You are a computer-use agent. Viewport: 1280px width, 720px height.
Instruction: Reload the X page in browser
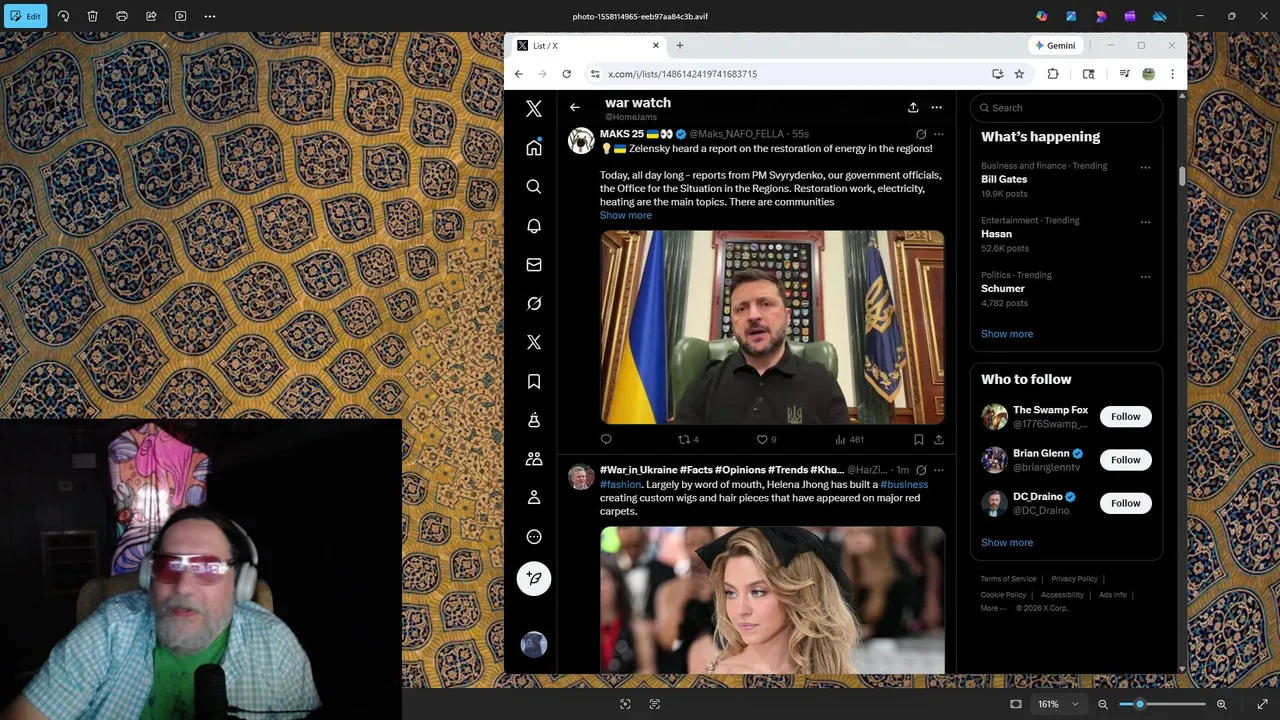[x=567, y=74]
